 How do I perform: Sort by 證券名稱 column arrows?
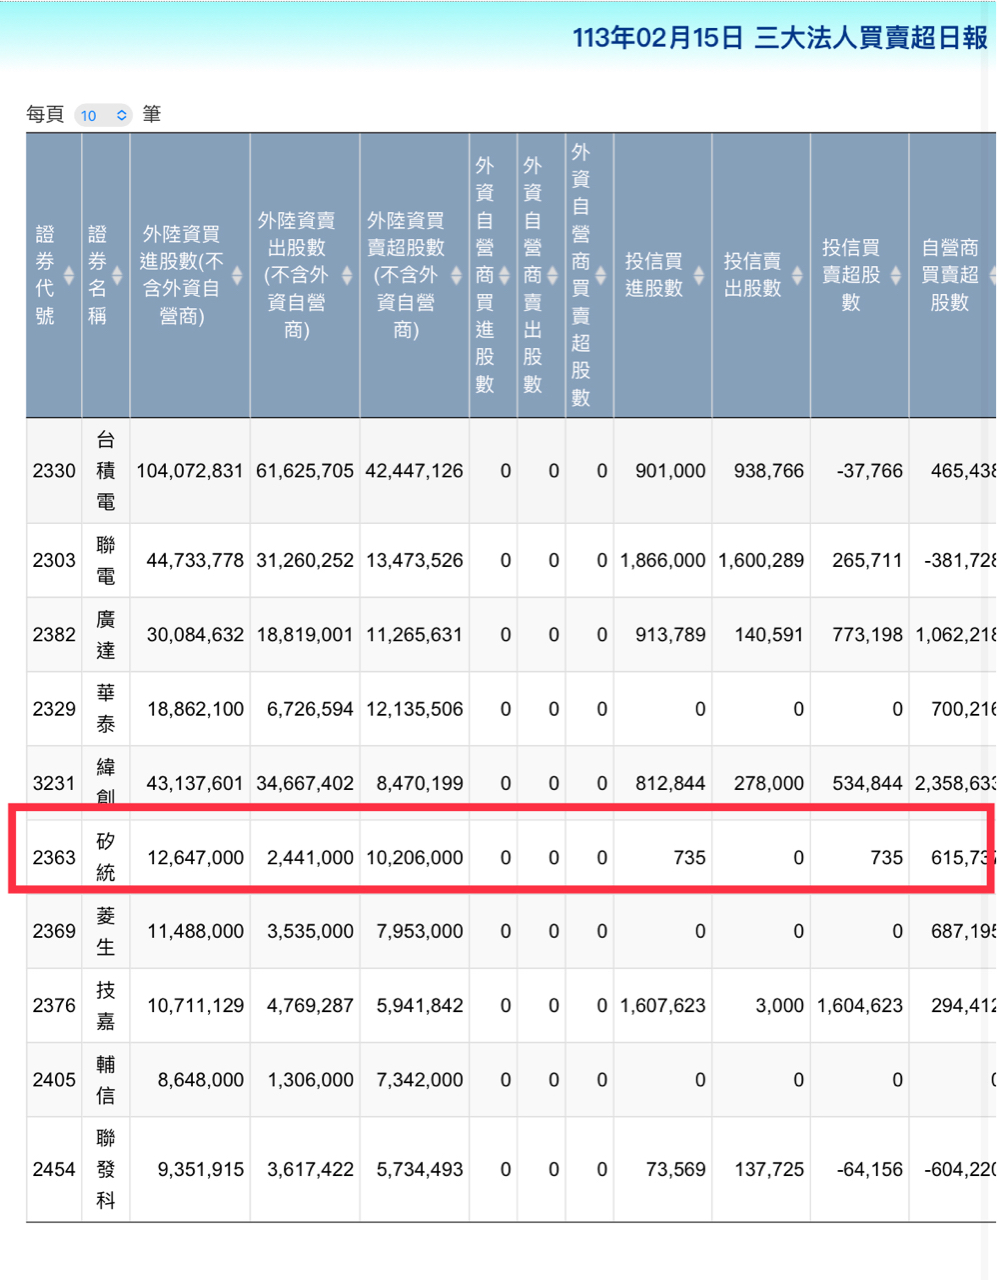coord(117,275)
